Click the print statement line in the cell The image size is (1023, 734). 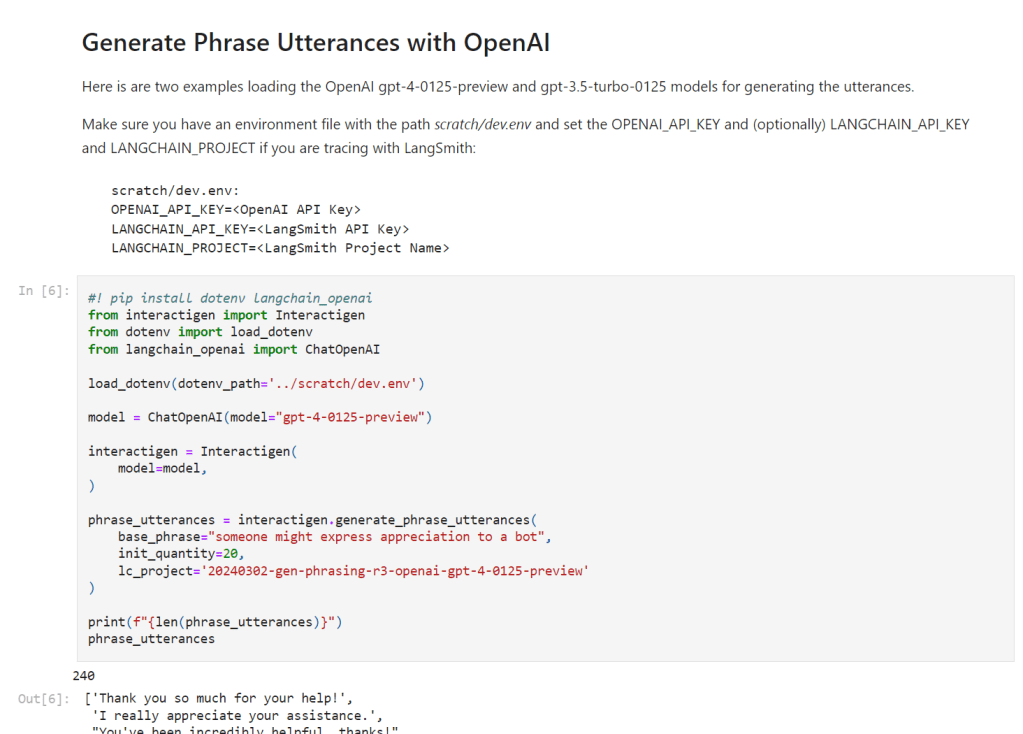click(215, 622)
